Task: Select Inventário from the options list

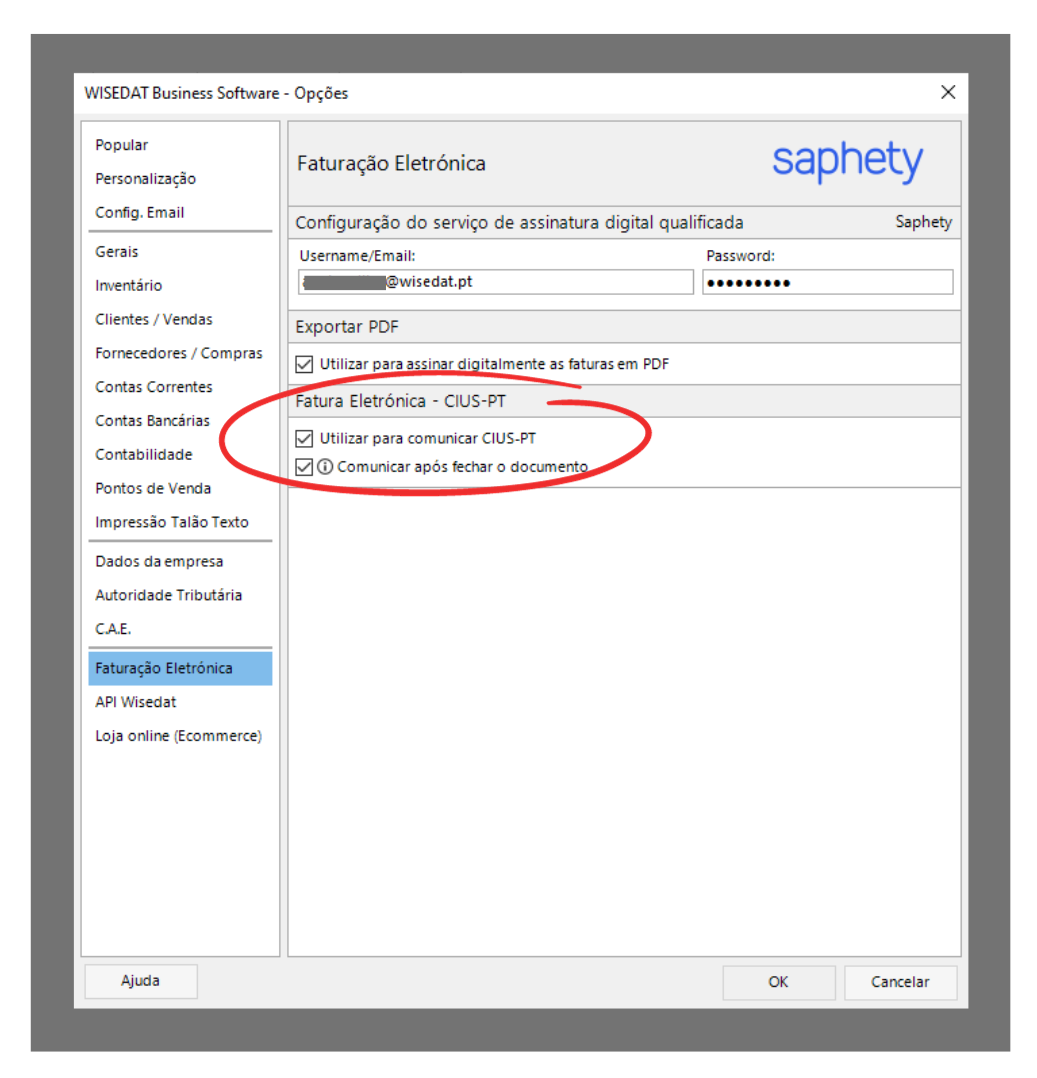Action: 129,286
